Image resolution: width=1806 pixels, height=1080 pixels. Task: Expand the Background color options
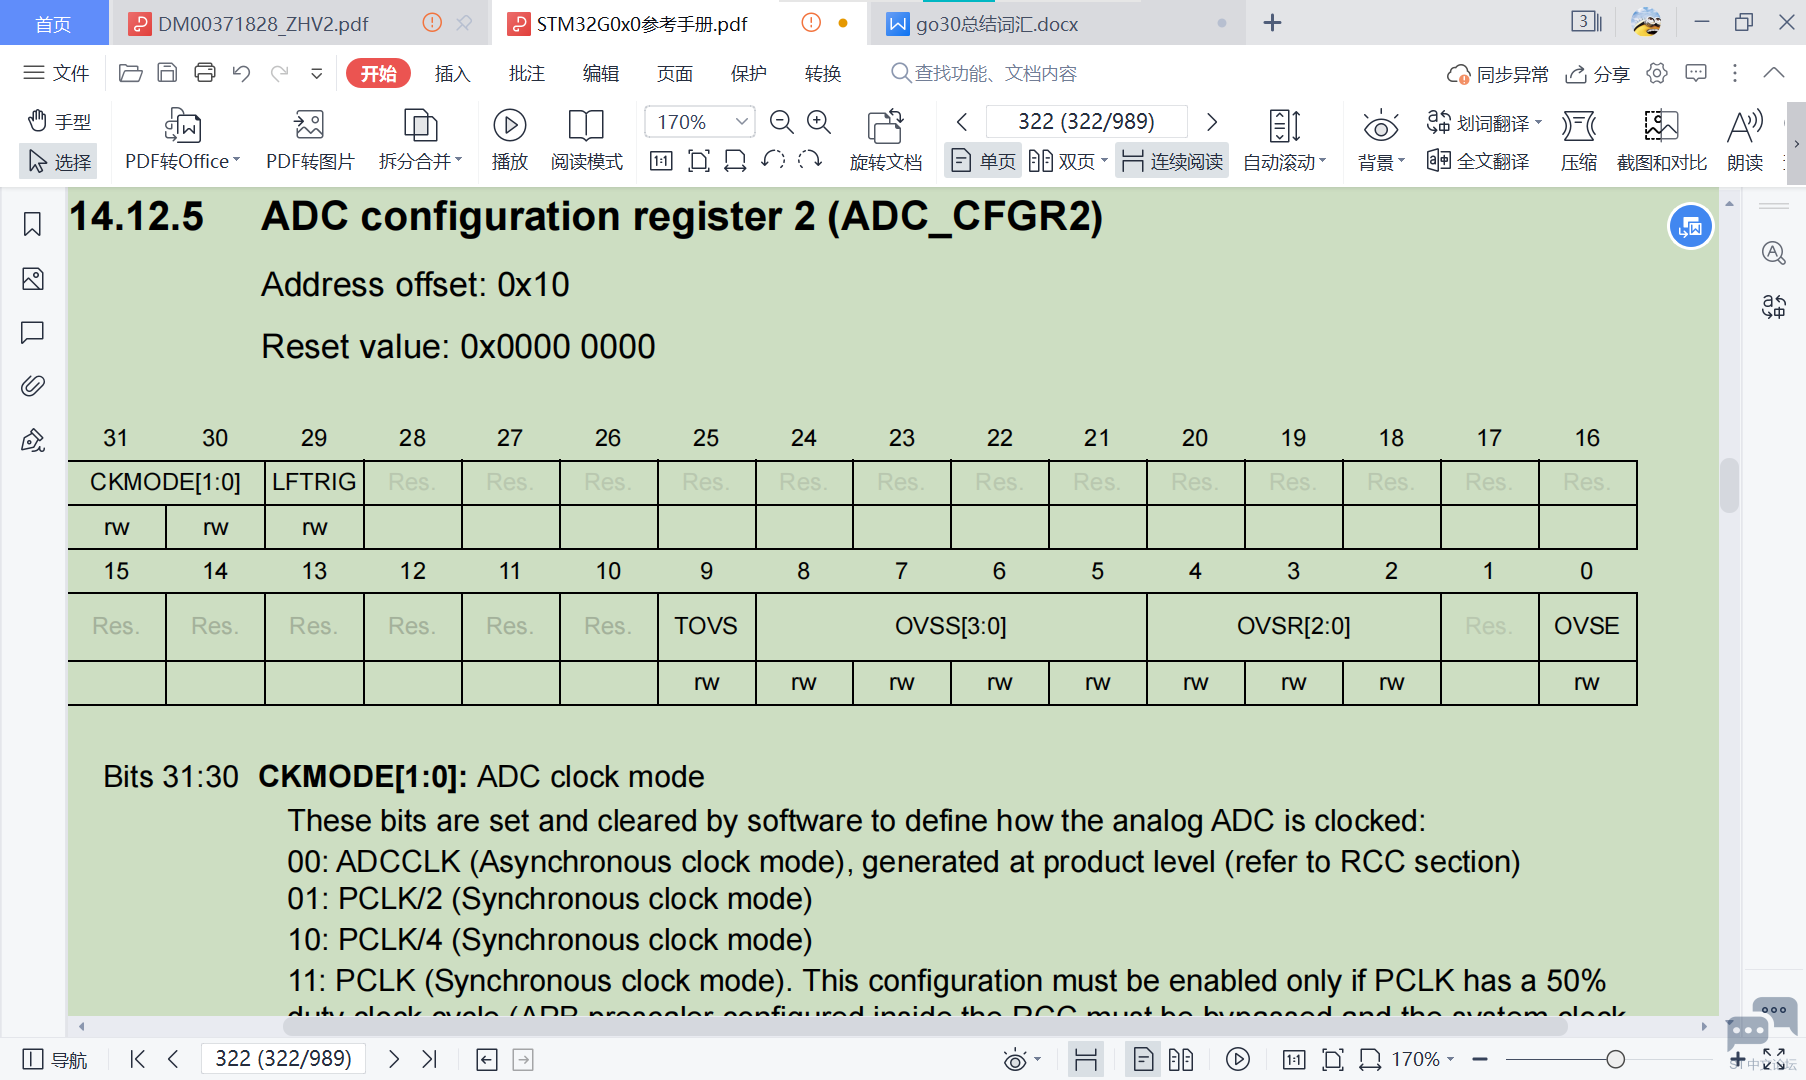point(1381,139)
